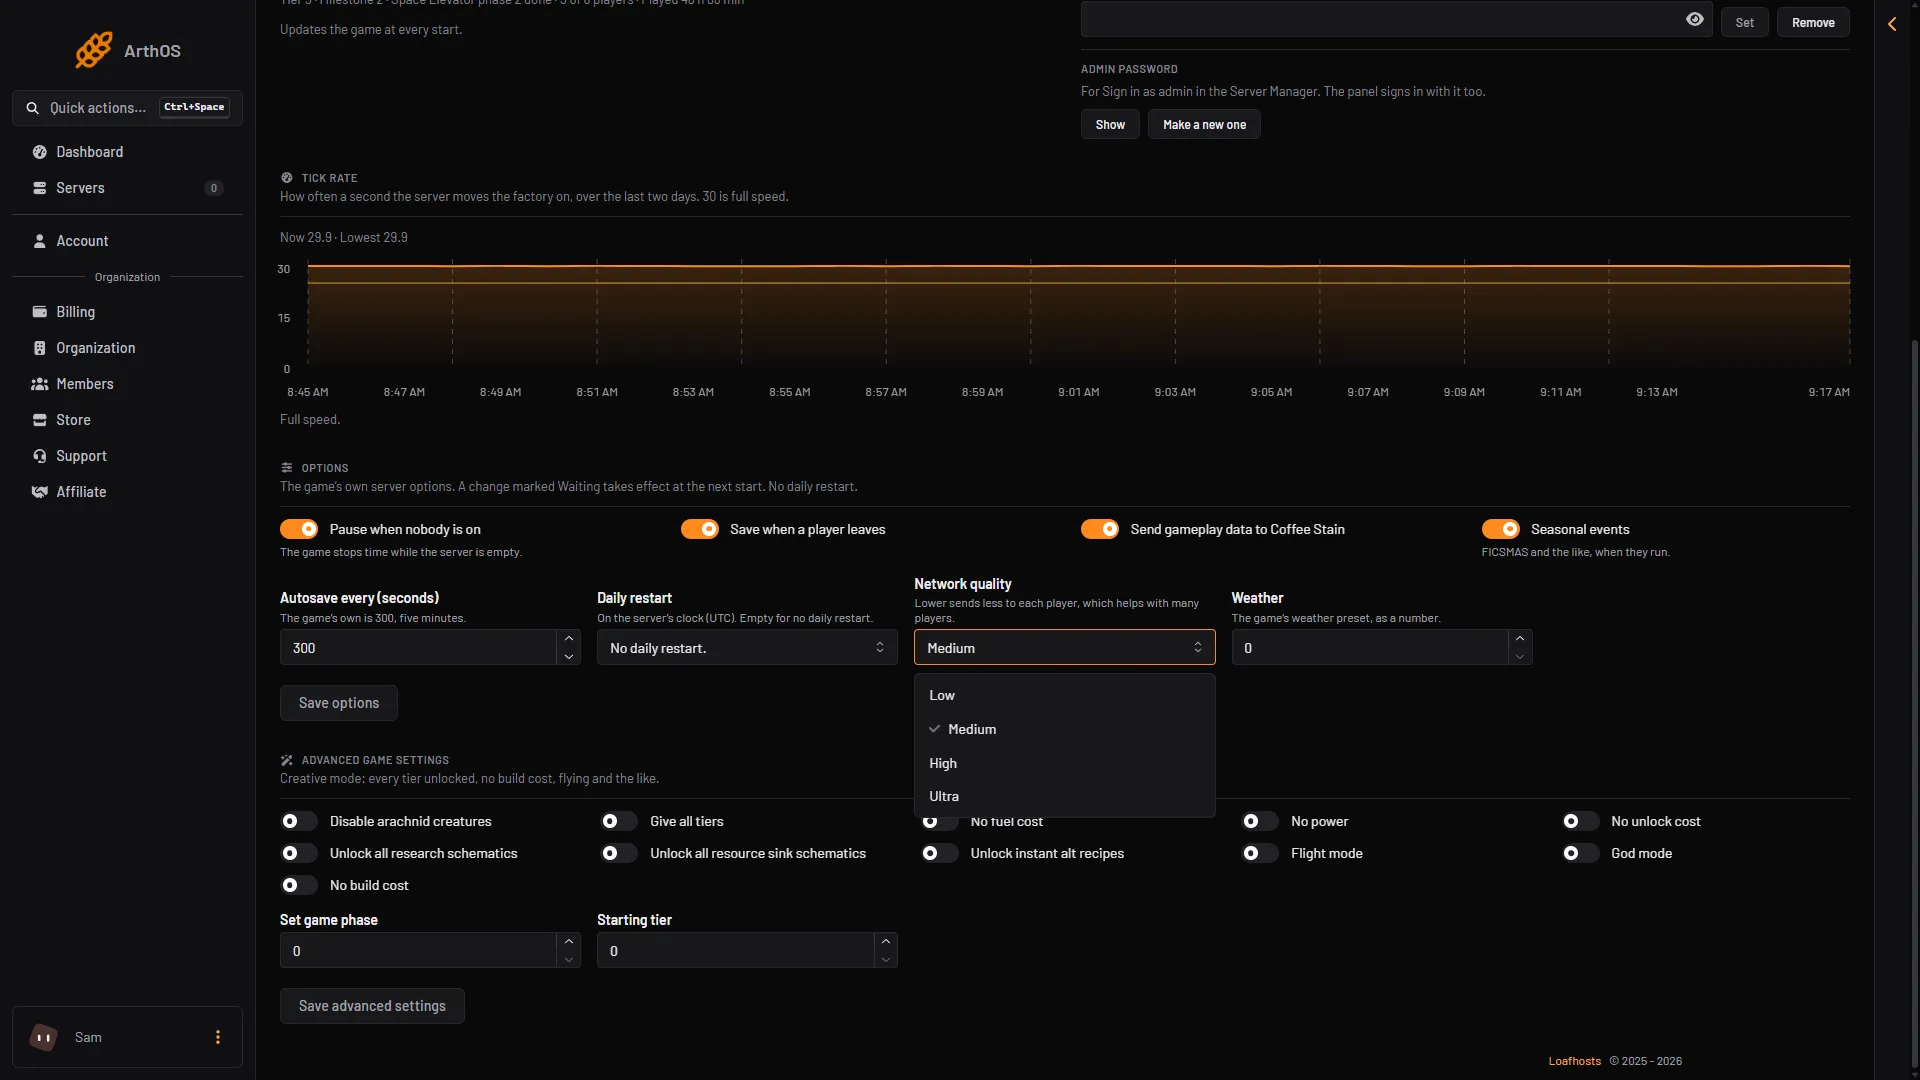Select Medium network quality option
The width and height of the screenshot is (1920, 1080).
pyautogui.click(x=1065, y=729)
